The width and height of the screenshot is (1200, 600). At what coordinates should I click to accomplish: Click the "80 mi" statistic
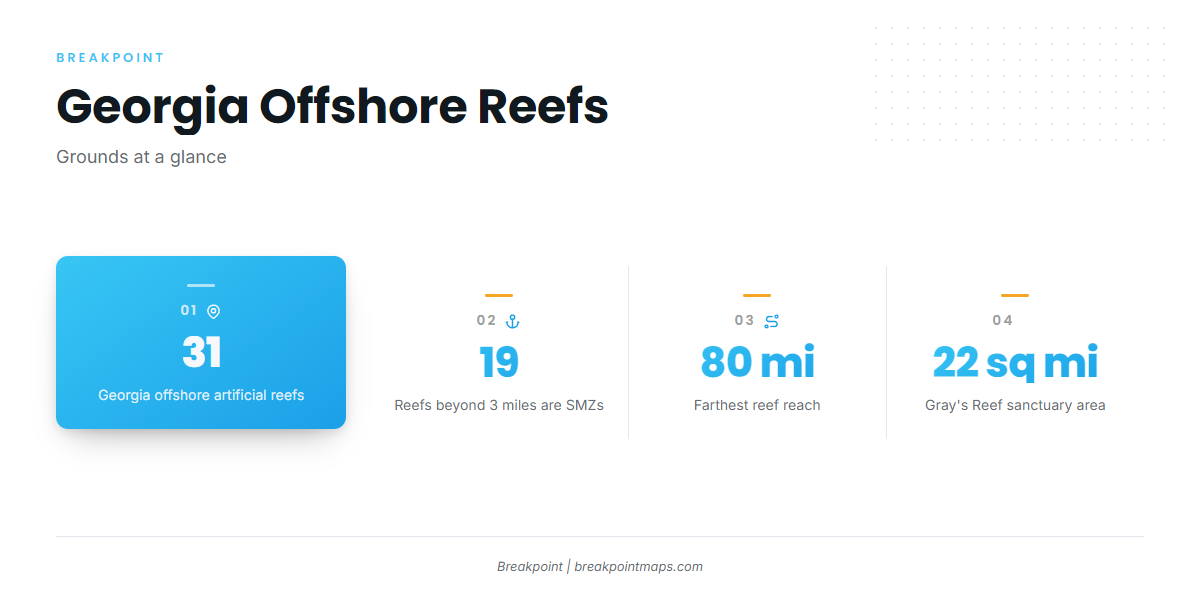coord(757,362)
